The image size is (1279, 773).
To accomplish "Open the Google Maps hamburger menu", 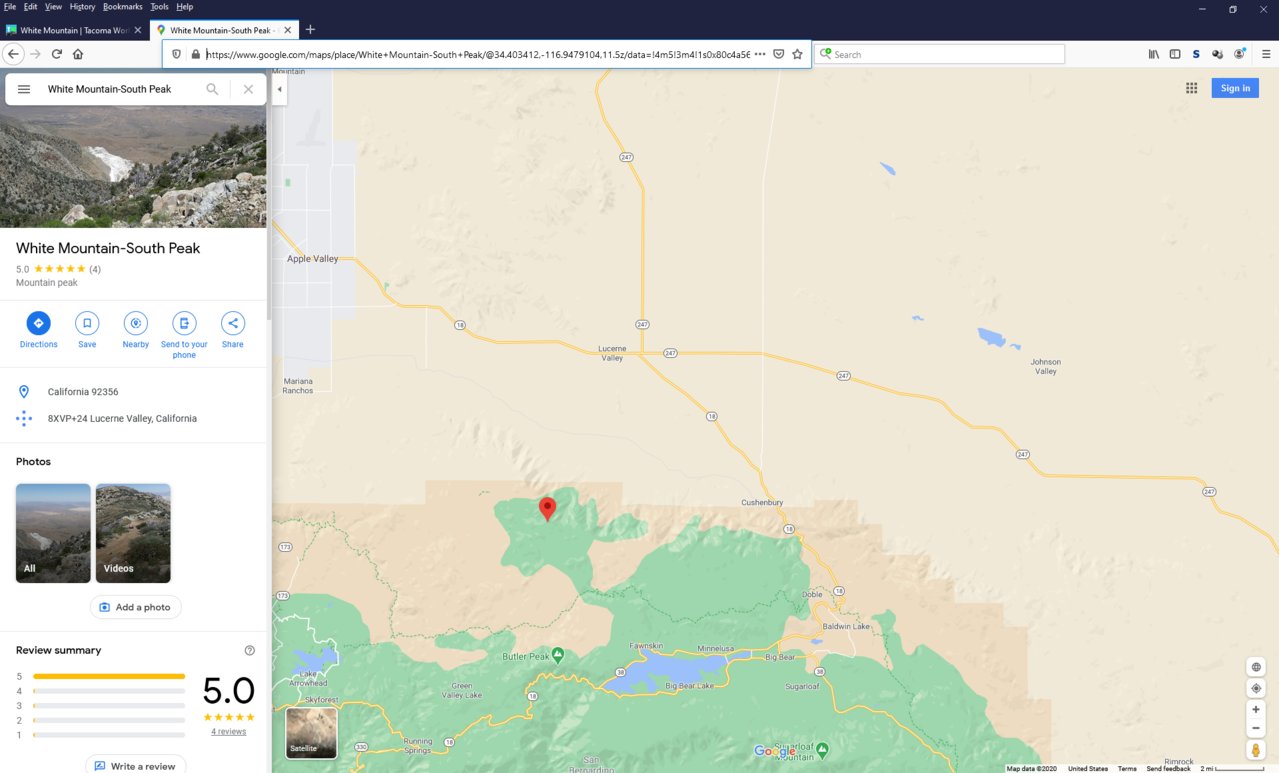I will pyautogui.click(x=24, y=89).
